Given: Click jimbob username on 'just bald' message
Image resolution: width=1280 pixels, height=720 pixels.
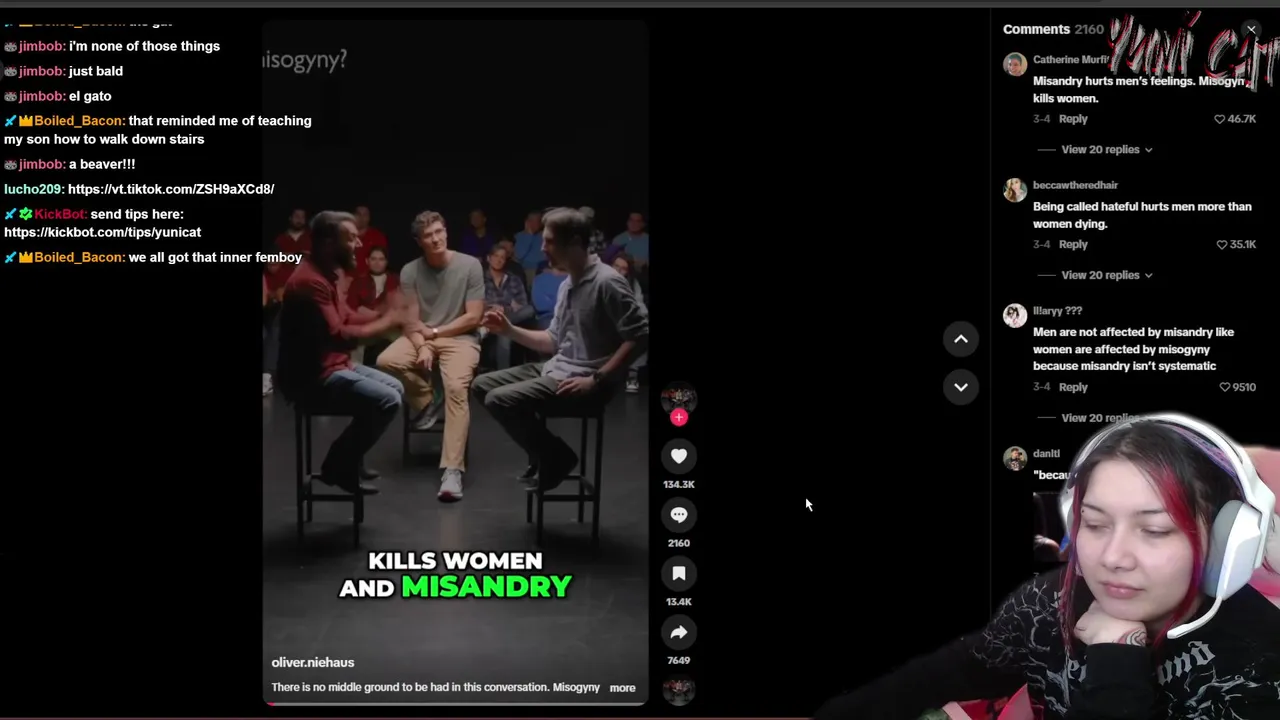Looking at the screenshot, I should [41, 71].
